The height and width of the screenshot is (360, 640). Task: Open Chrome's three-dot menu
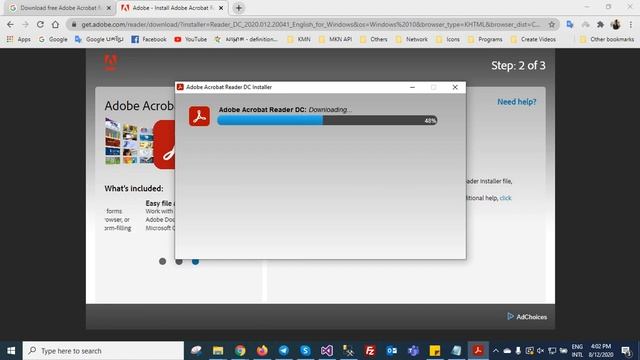(x=631, y=24)
